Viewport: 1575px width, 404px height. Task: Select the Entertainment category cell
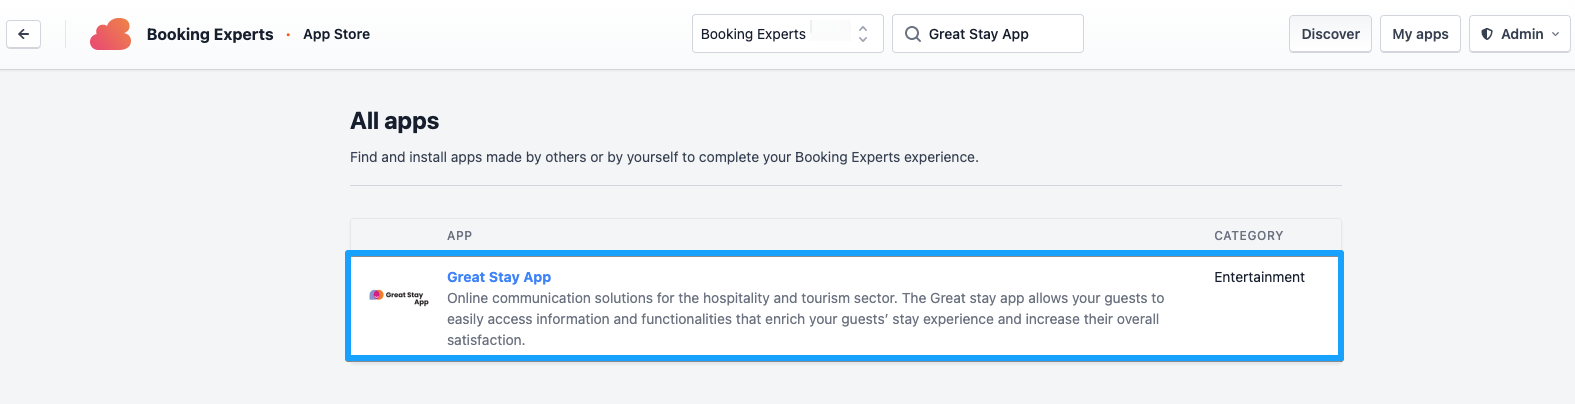pos(1259,277)
